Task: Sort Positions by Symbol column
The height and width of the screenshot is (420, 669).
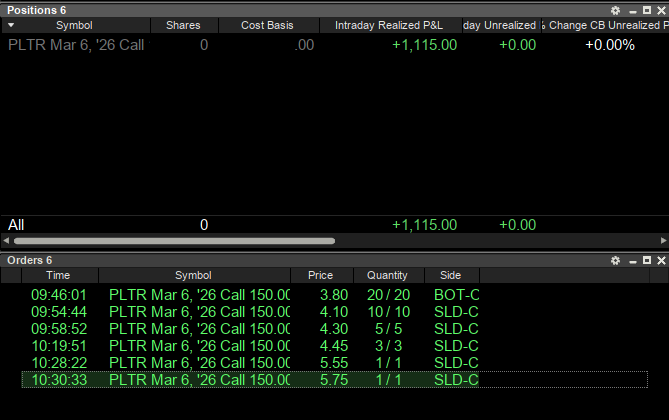Action: click(x=74, y=25)
